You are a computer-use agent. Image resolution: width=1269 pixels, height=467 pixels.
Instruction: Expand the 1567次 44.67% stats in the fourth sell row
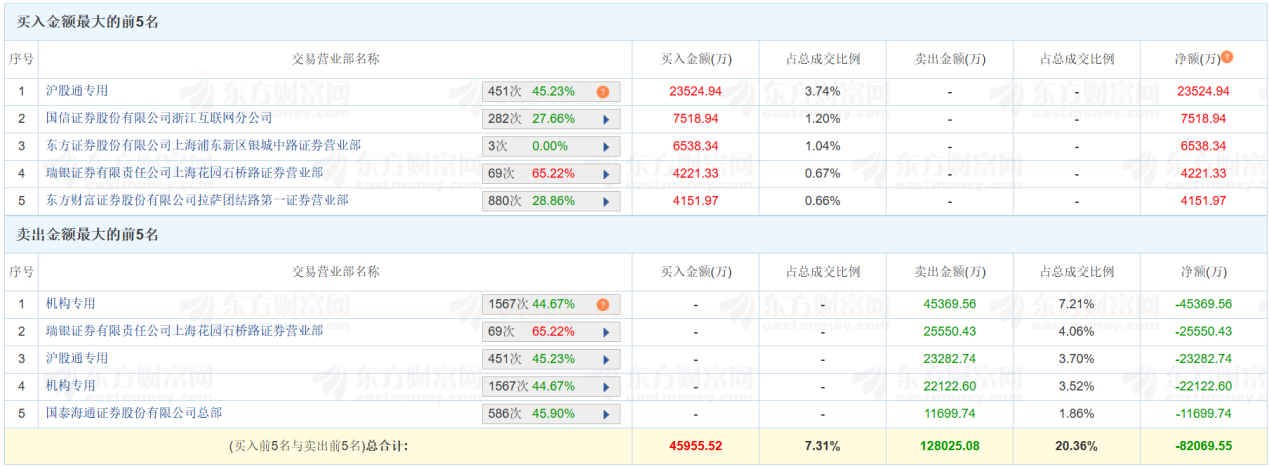coord(606,386)
